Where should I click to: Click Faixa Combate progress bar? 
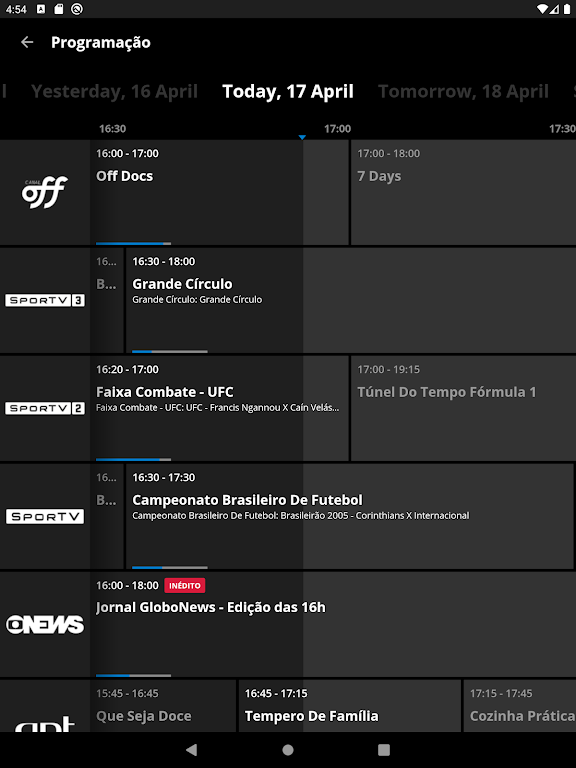tap(133, 459)
